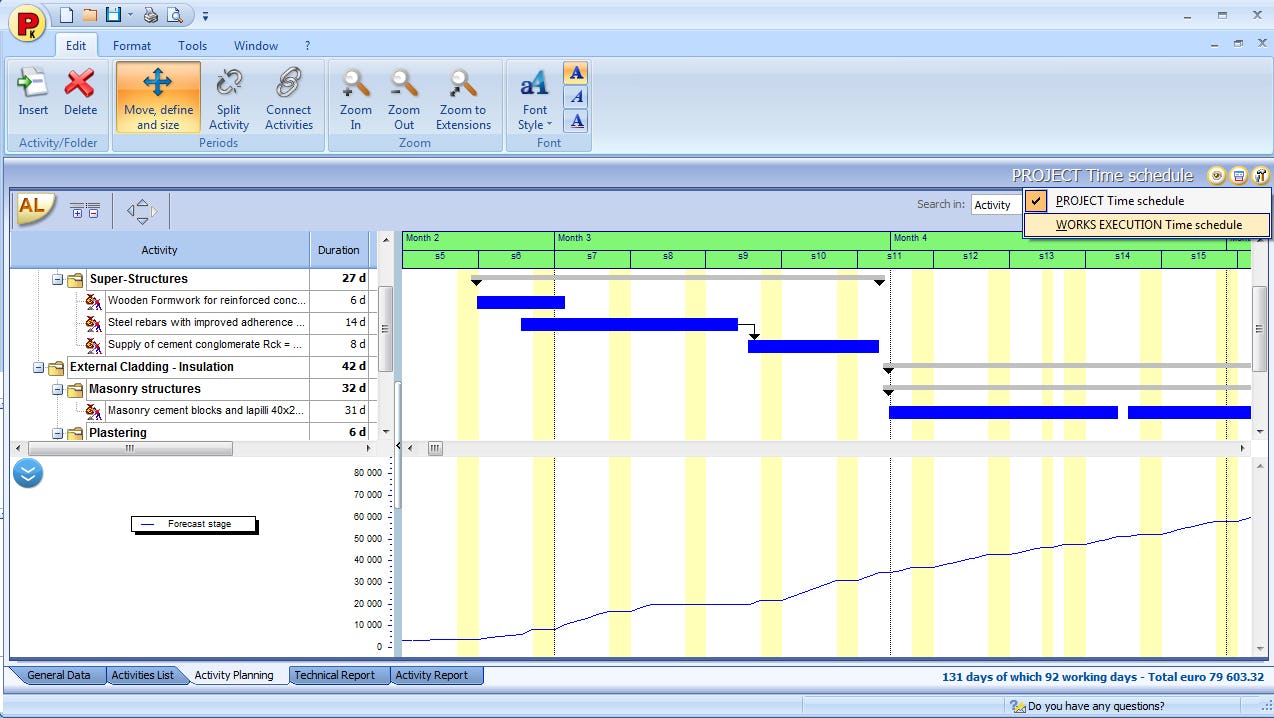Click the Forecast stage legend box
This screenshot has height=718, width=1274.
pyautogui.click(x=193, y=523)
